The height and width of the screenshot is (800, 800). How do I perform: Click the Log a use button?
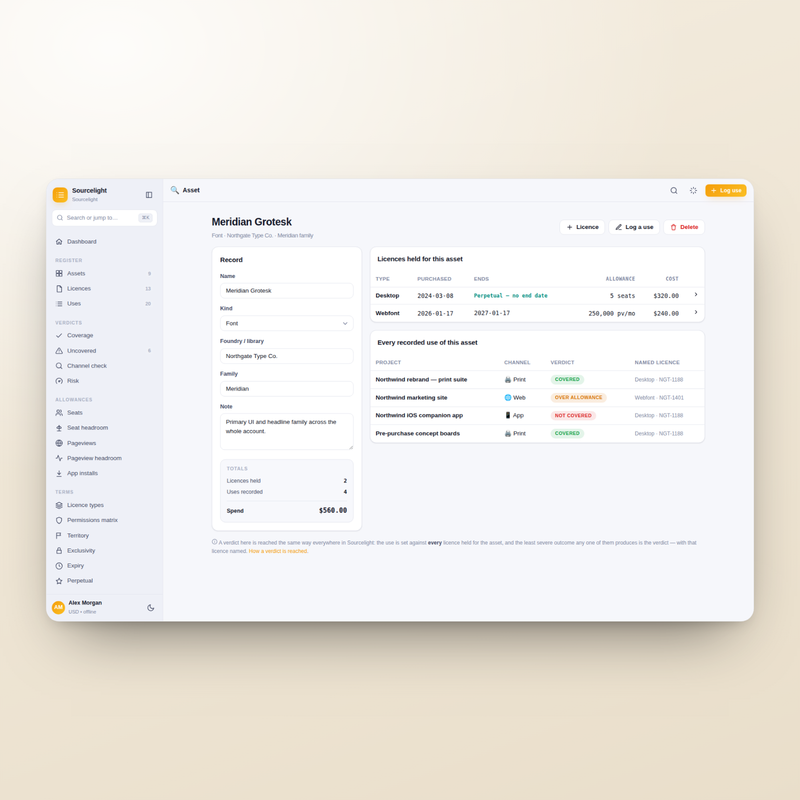[x=634, y=227]
